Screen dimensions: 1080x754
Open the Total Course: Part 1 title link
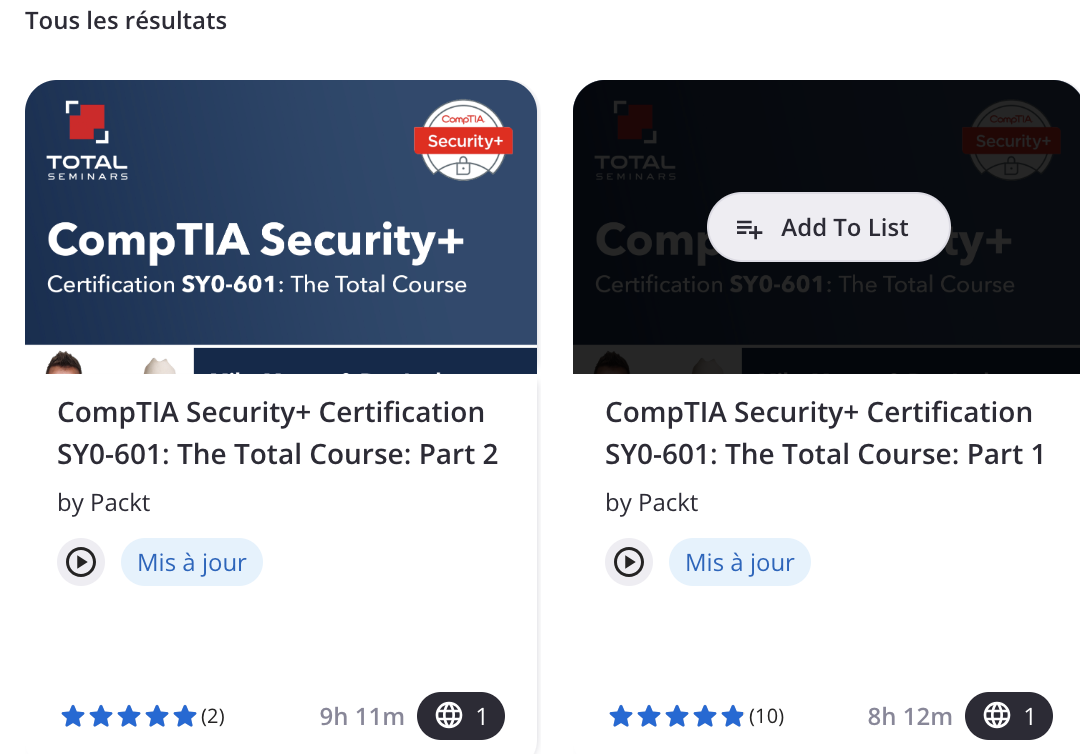coord(825,433)
